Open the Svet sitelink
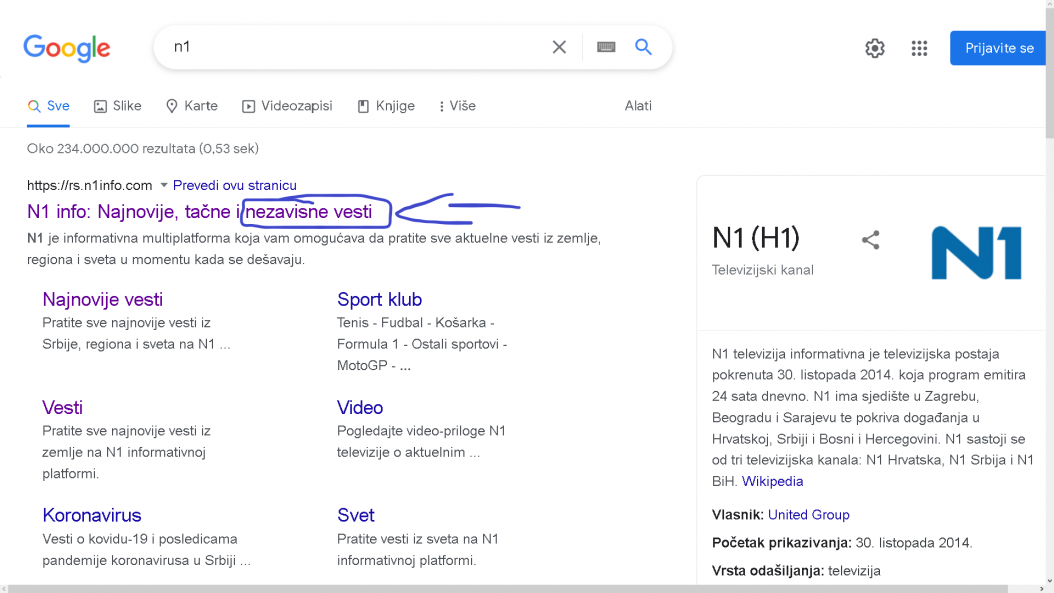The image size is (1054, 593). click(x=356, y=515)
